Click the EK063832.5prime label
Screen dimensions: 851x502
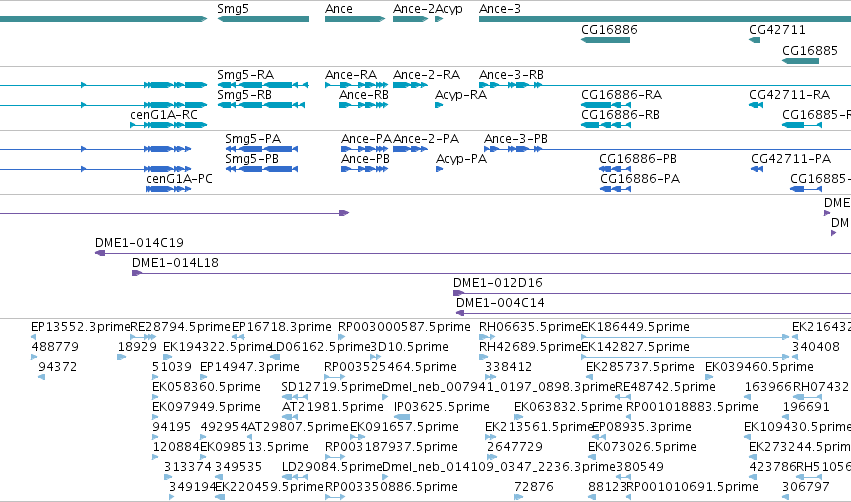coord(568,407)
